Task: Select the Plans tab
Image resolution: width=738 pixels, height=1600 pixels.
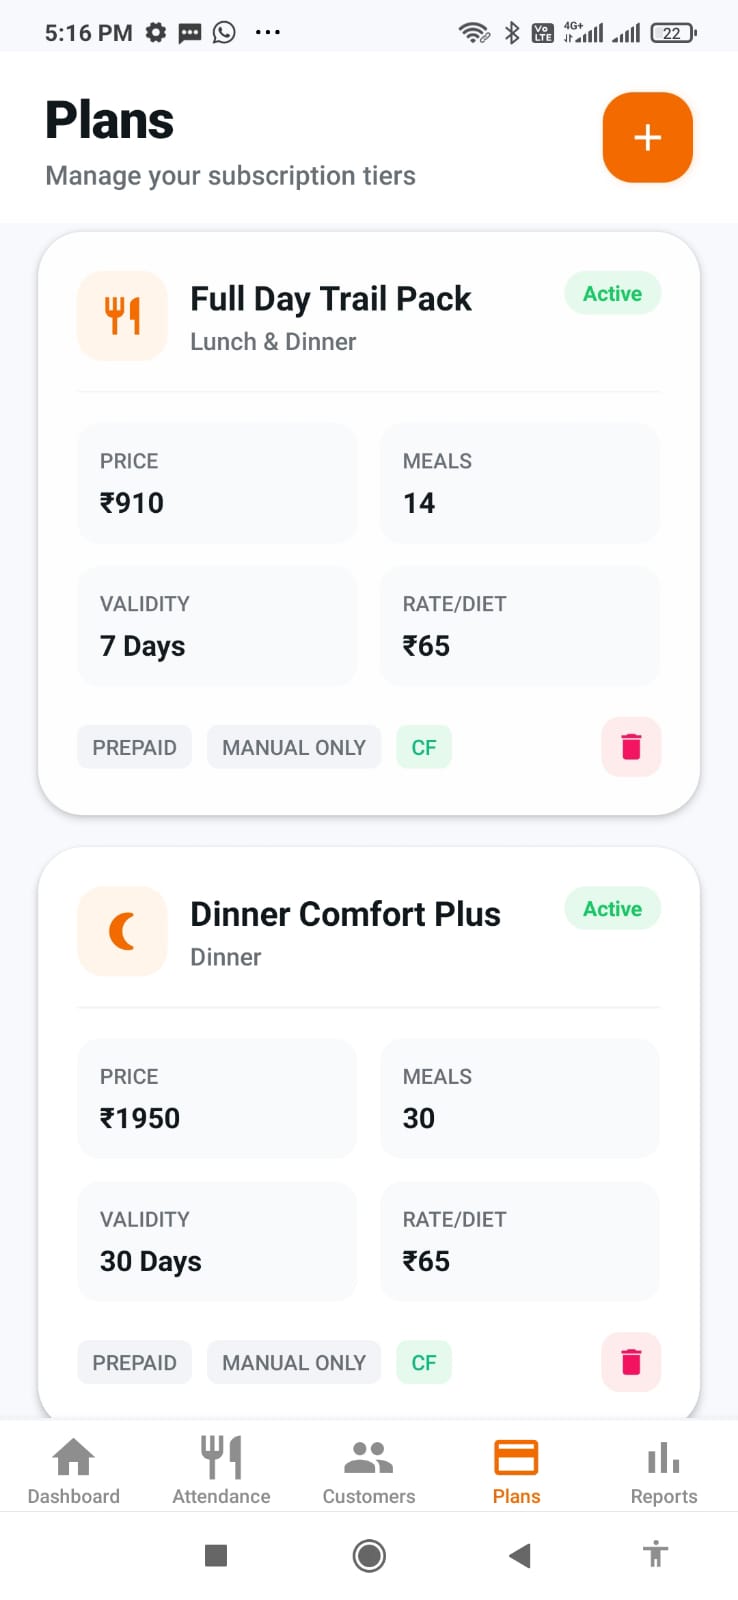Action: [x=516, y=1470]
